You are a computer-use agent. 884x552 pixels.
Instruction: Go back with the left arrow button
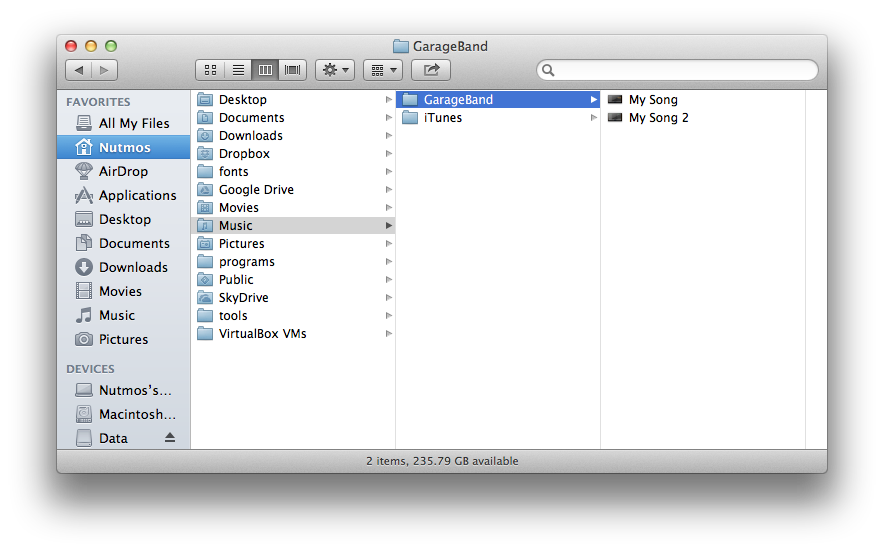pos(79,70)
